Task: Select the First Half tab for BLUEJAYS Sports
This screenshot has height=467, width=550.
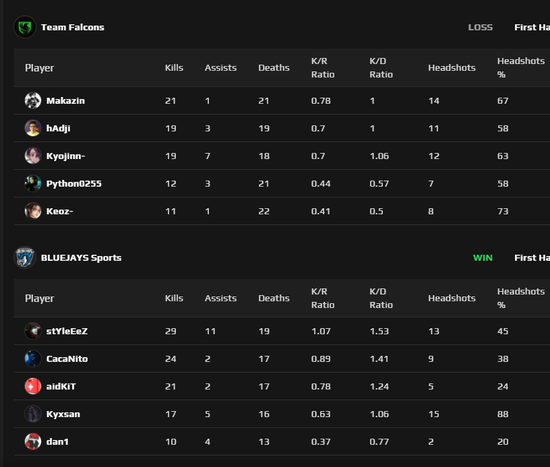Action: (x=532, y=258)
